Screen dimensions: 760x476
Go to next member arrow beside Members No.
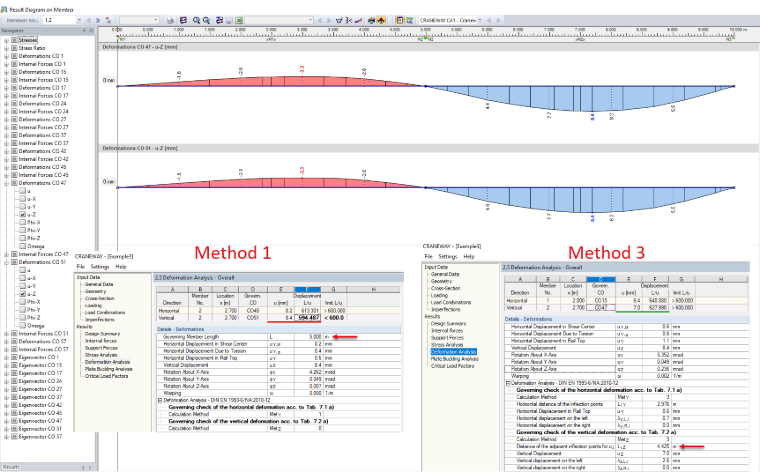point(97,20)
